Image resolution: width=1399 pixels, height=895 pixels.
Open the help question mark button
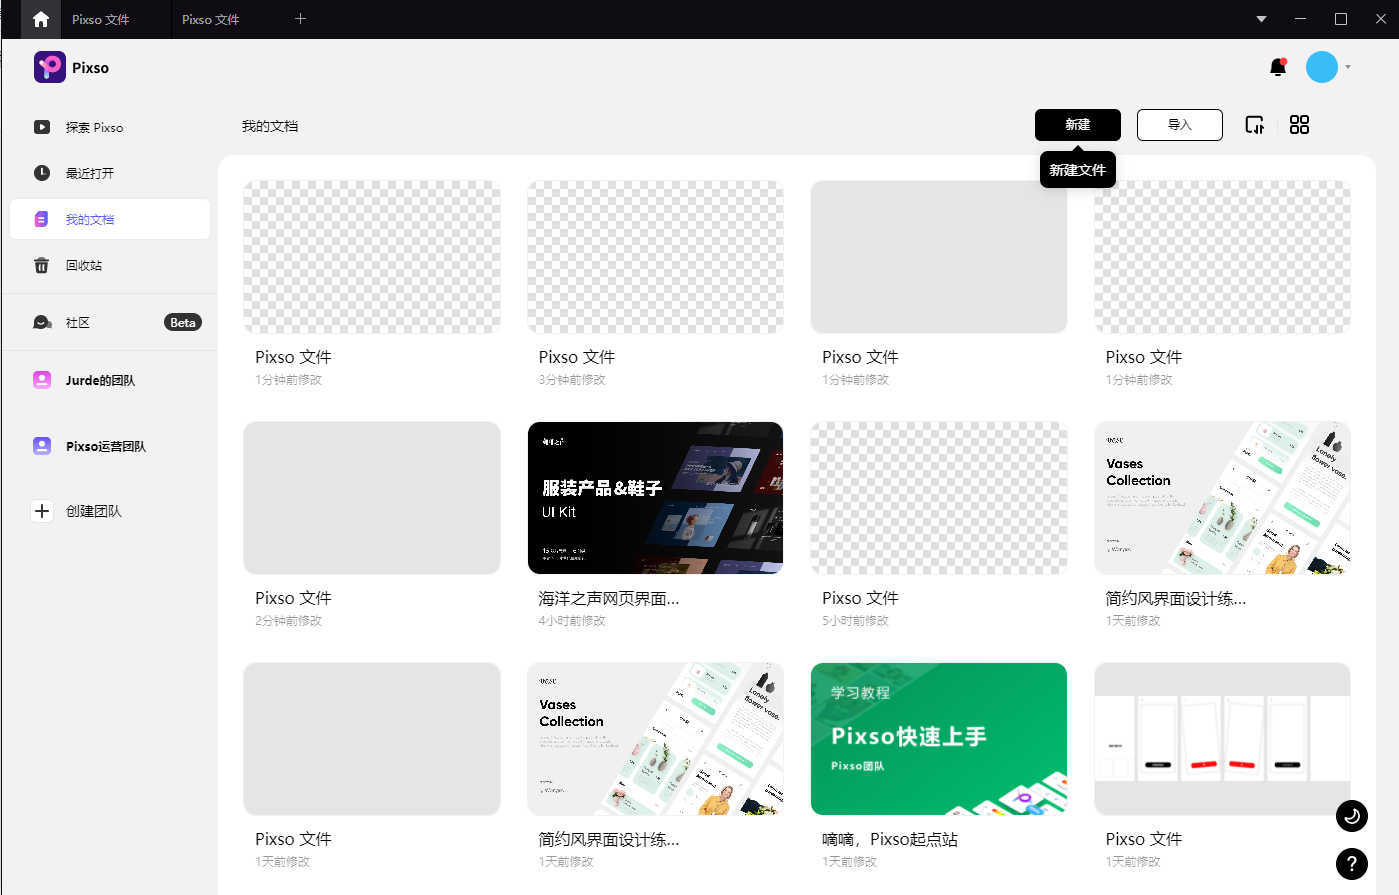coord(1352,864)
